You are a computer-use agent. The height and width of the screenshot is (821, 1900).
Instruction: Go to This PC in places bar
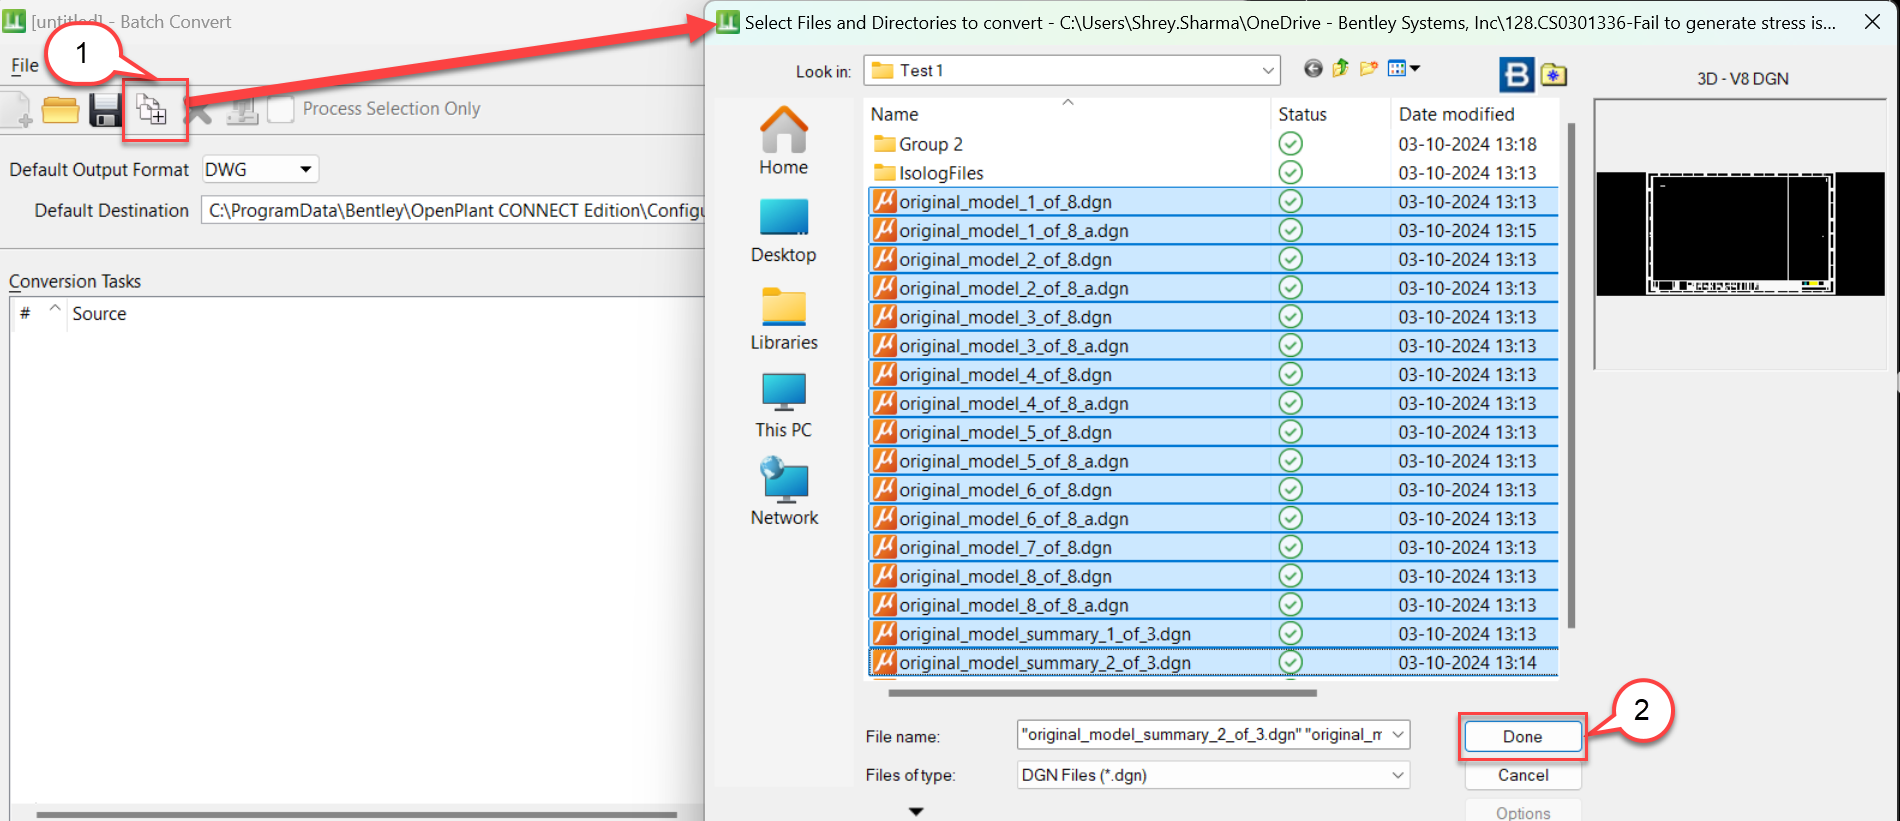pyautogui.click(x=784, y=406)
